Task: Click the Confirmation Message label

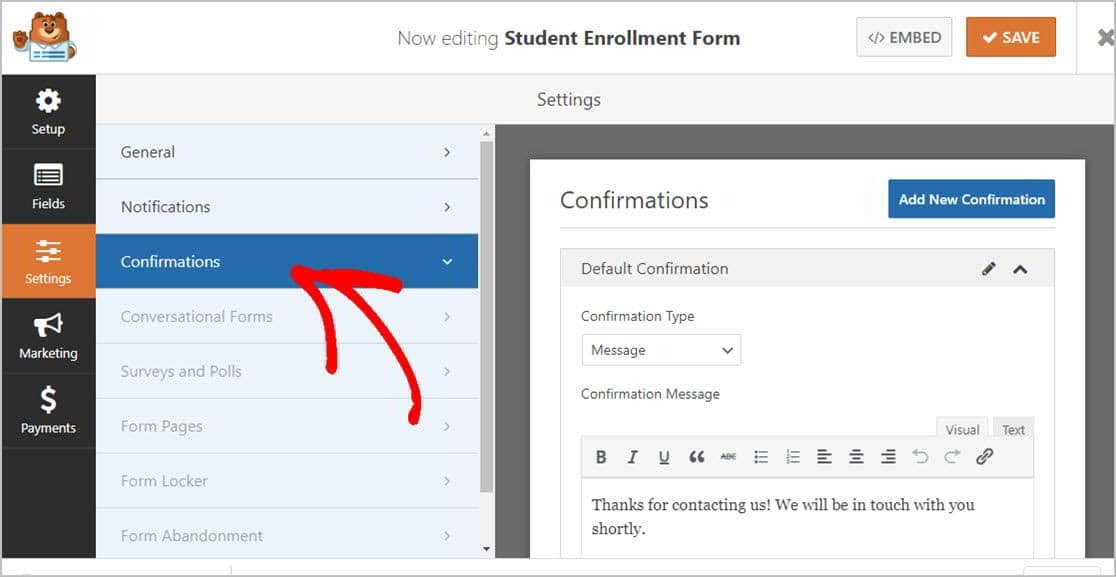Action: pos(650,393)
